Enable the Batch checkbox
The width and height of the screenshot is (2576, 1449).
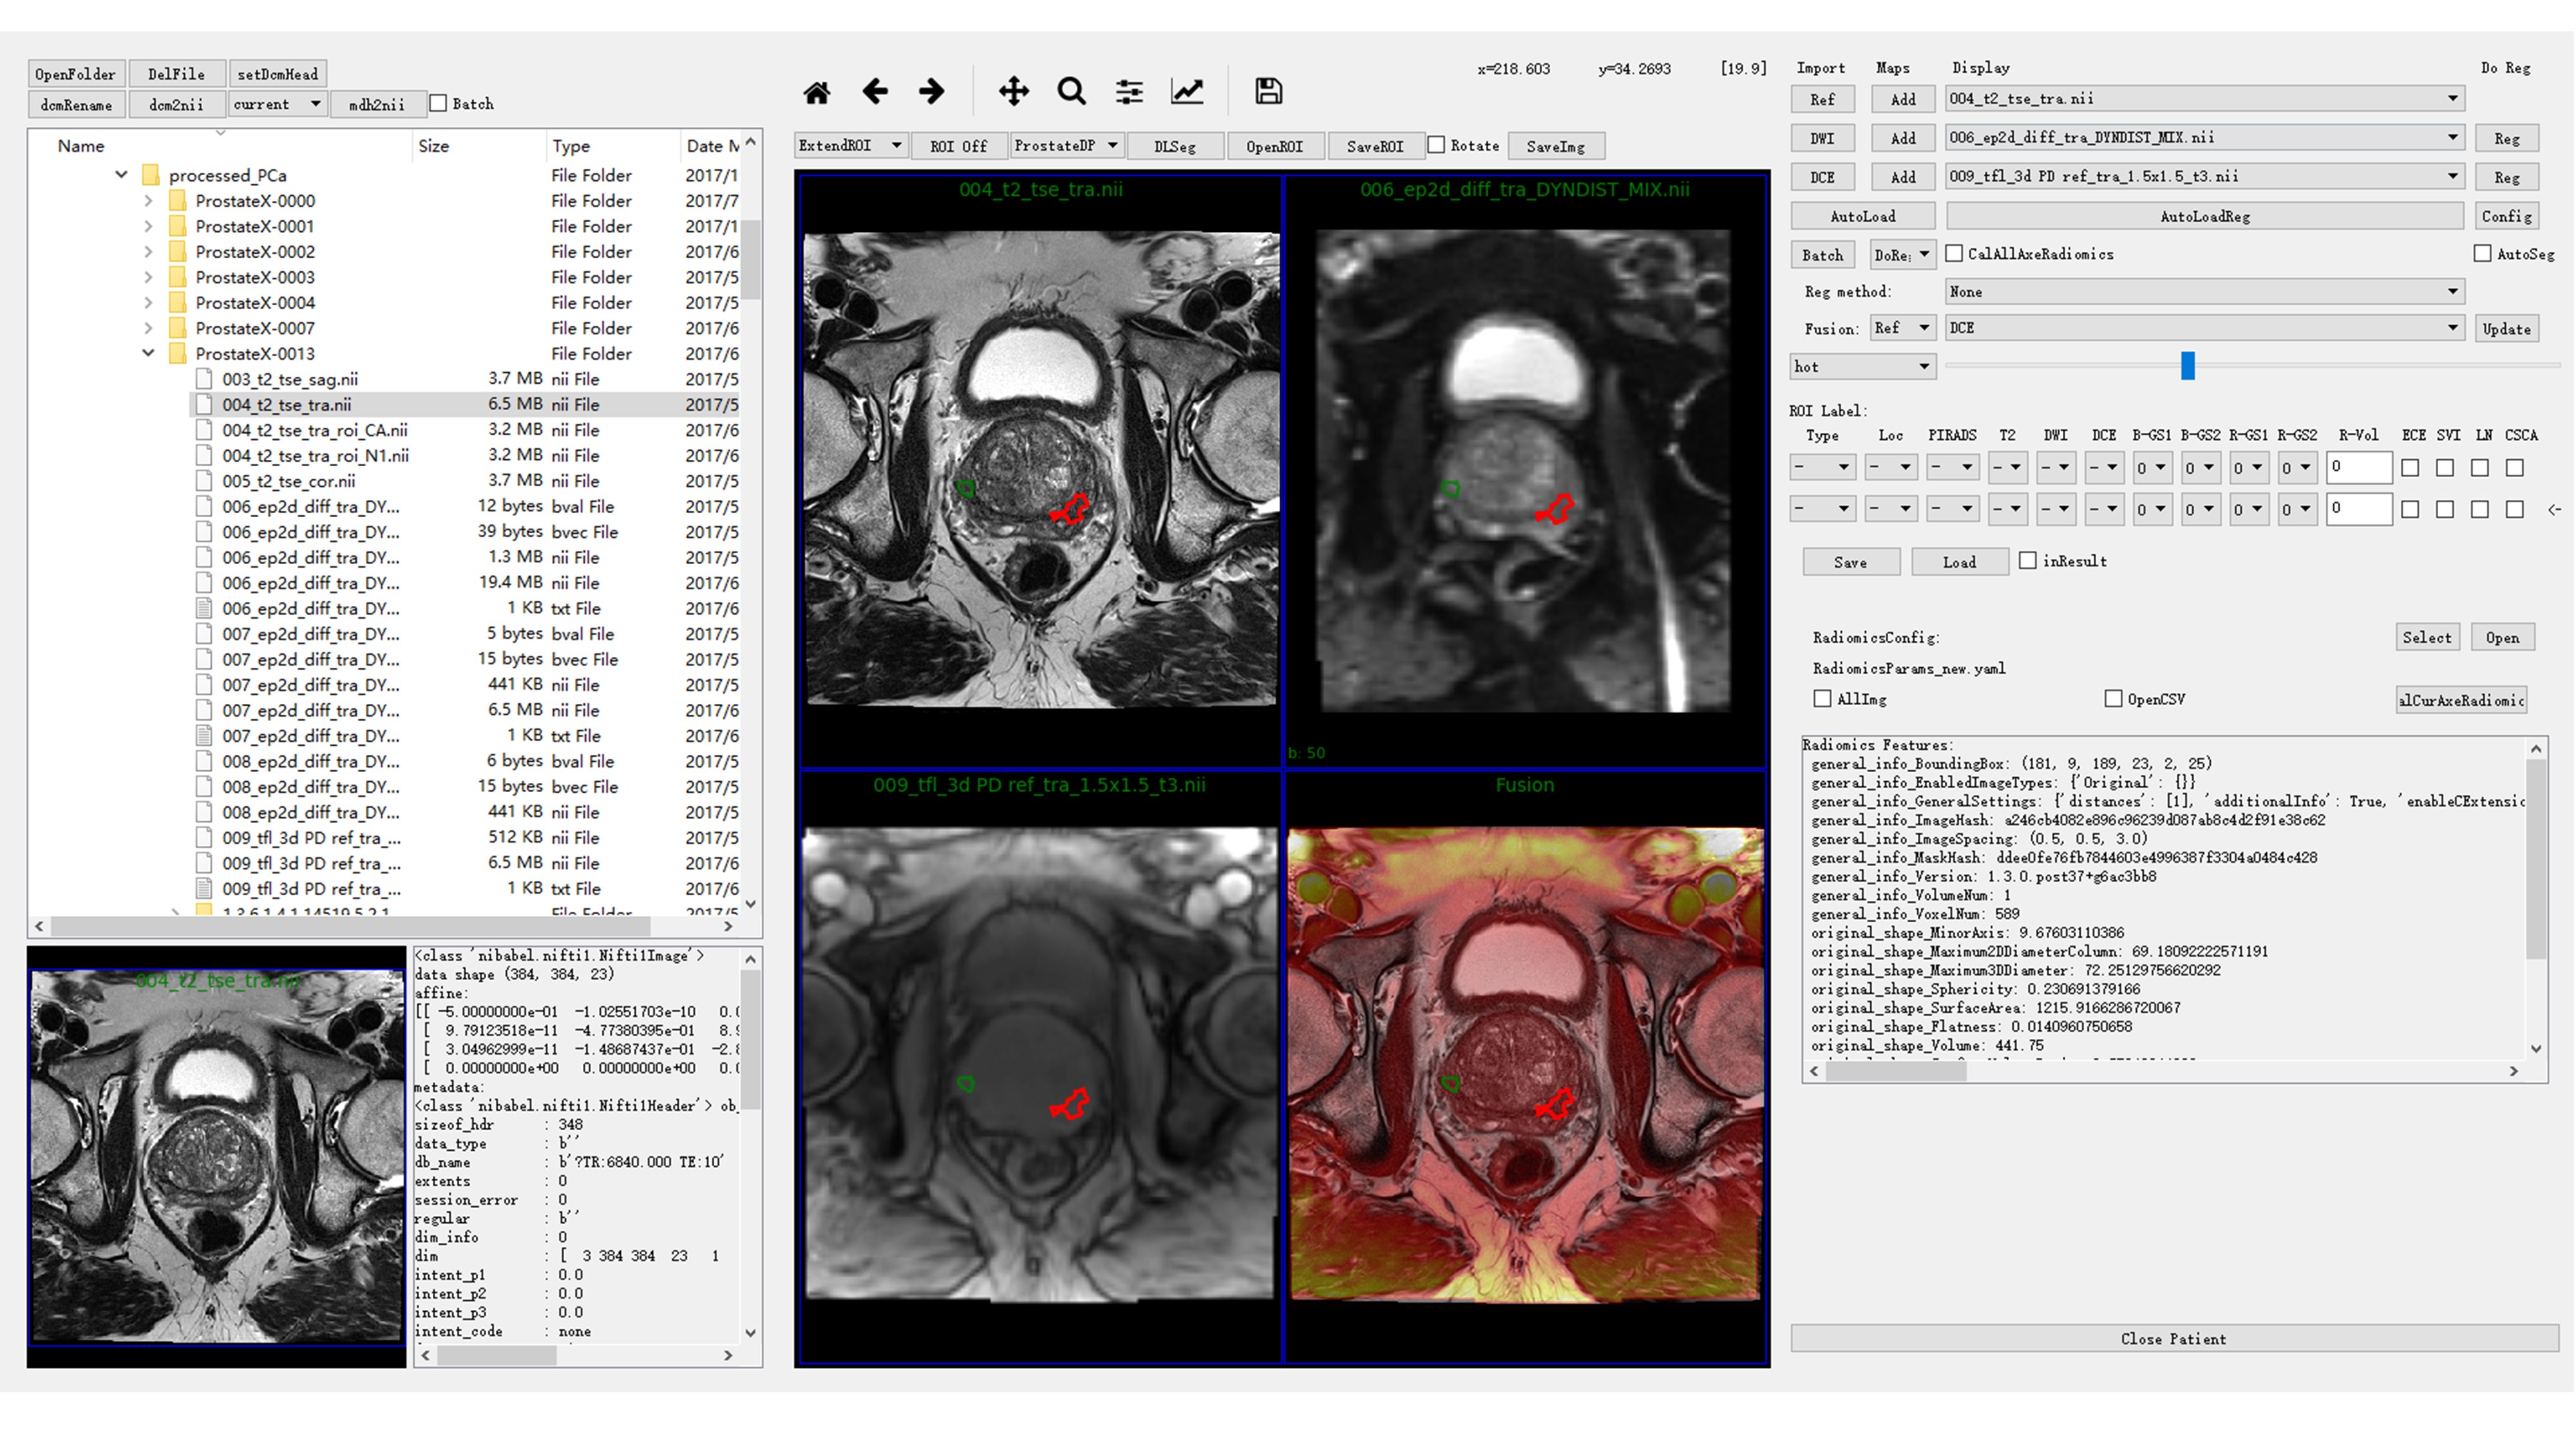click(x=438, y=103)
